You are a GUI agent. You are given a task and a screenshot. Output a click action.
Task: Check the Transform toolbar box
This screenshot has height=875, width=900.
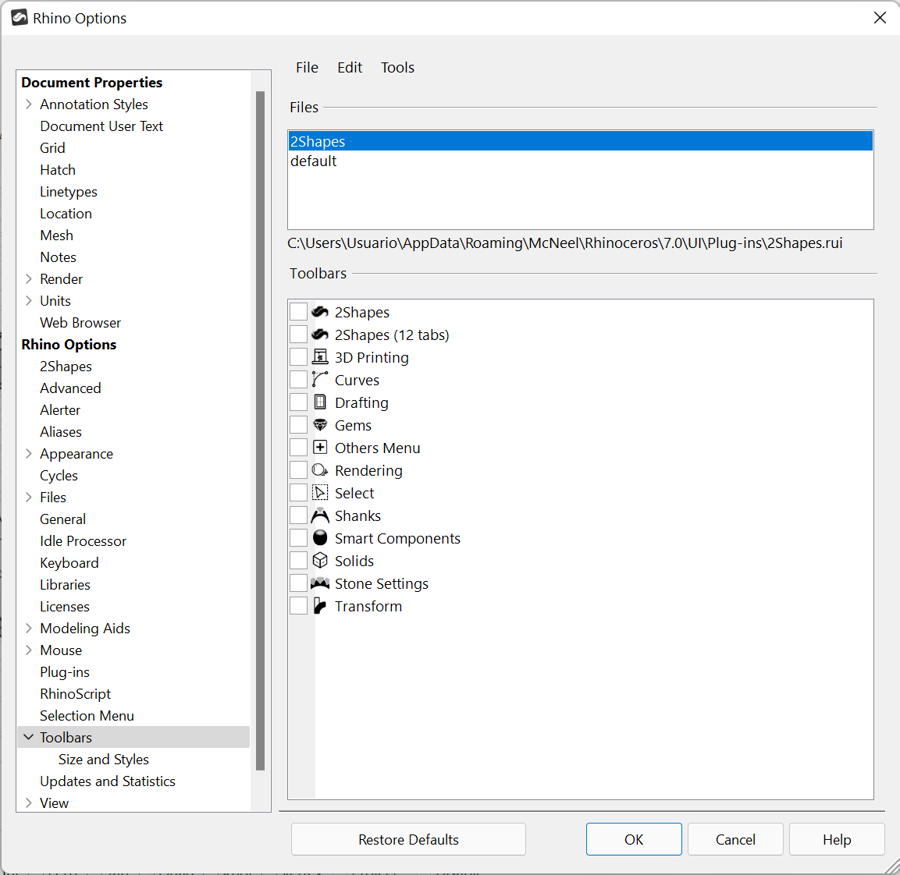299,606
